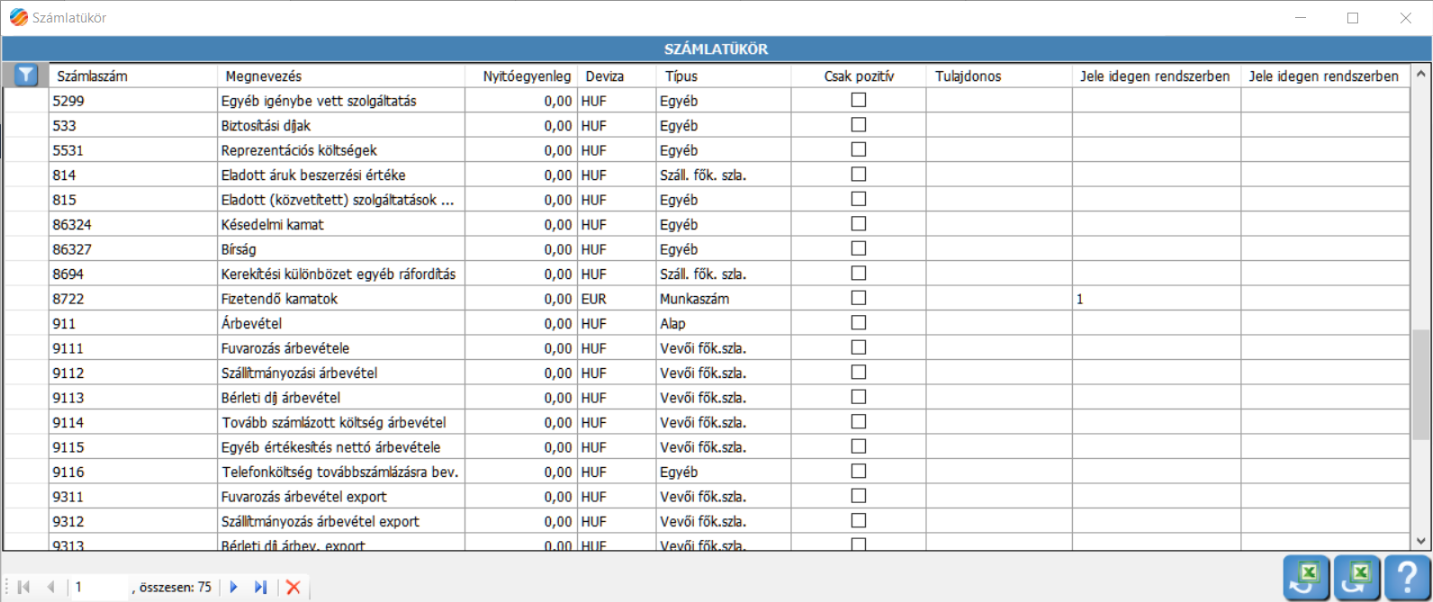Click the scrollbar down arrow
Screen dimensions: 1433x602
click(x=1421, y=540)
